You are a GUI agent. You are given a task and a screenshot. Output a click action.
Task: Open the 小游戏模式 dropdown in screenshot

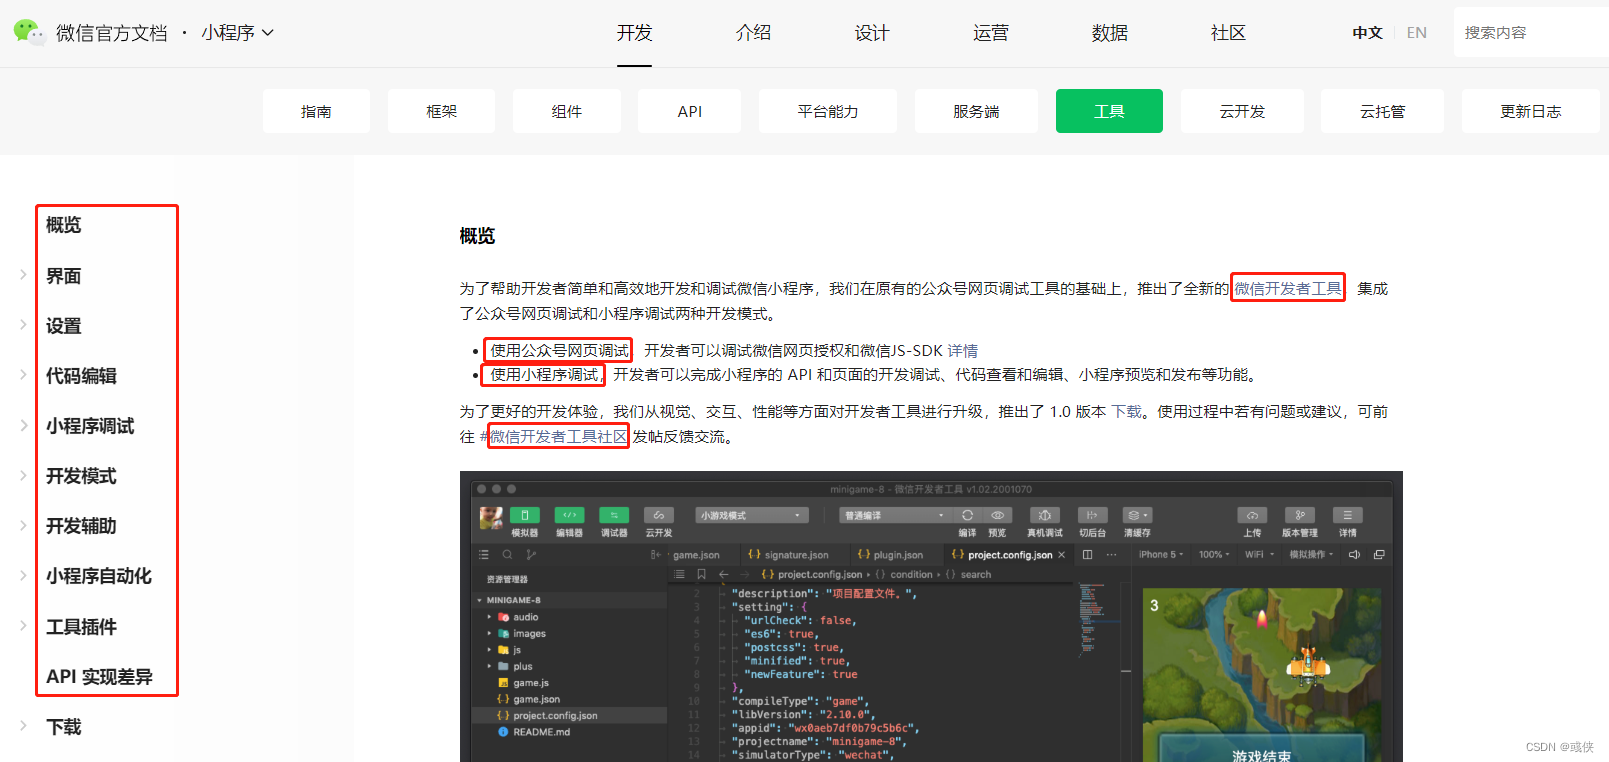(751, 515)
